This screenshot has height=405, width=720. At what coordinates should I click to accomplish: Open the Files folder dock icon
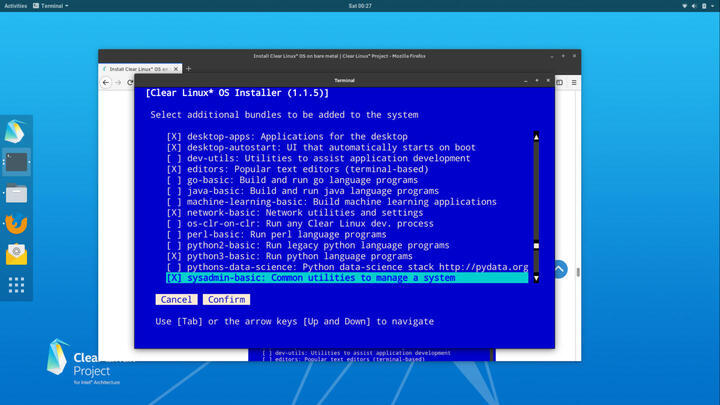point(17,193)
